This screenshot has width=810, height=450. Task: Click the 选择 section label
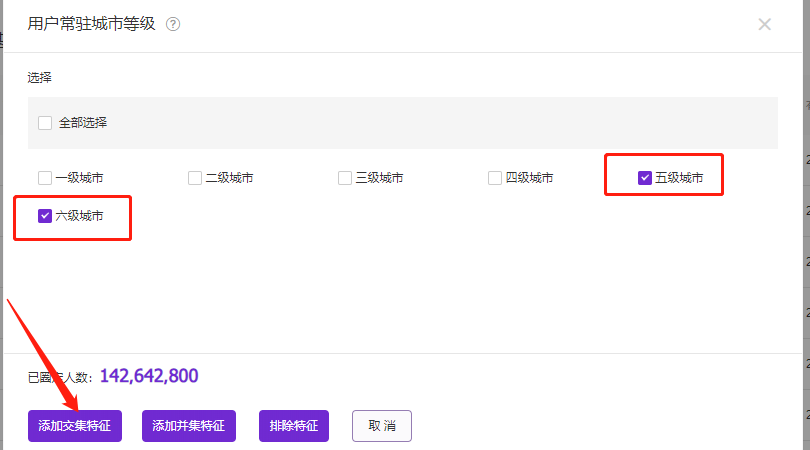coord(40,77)
